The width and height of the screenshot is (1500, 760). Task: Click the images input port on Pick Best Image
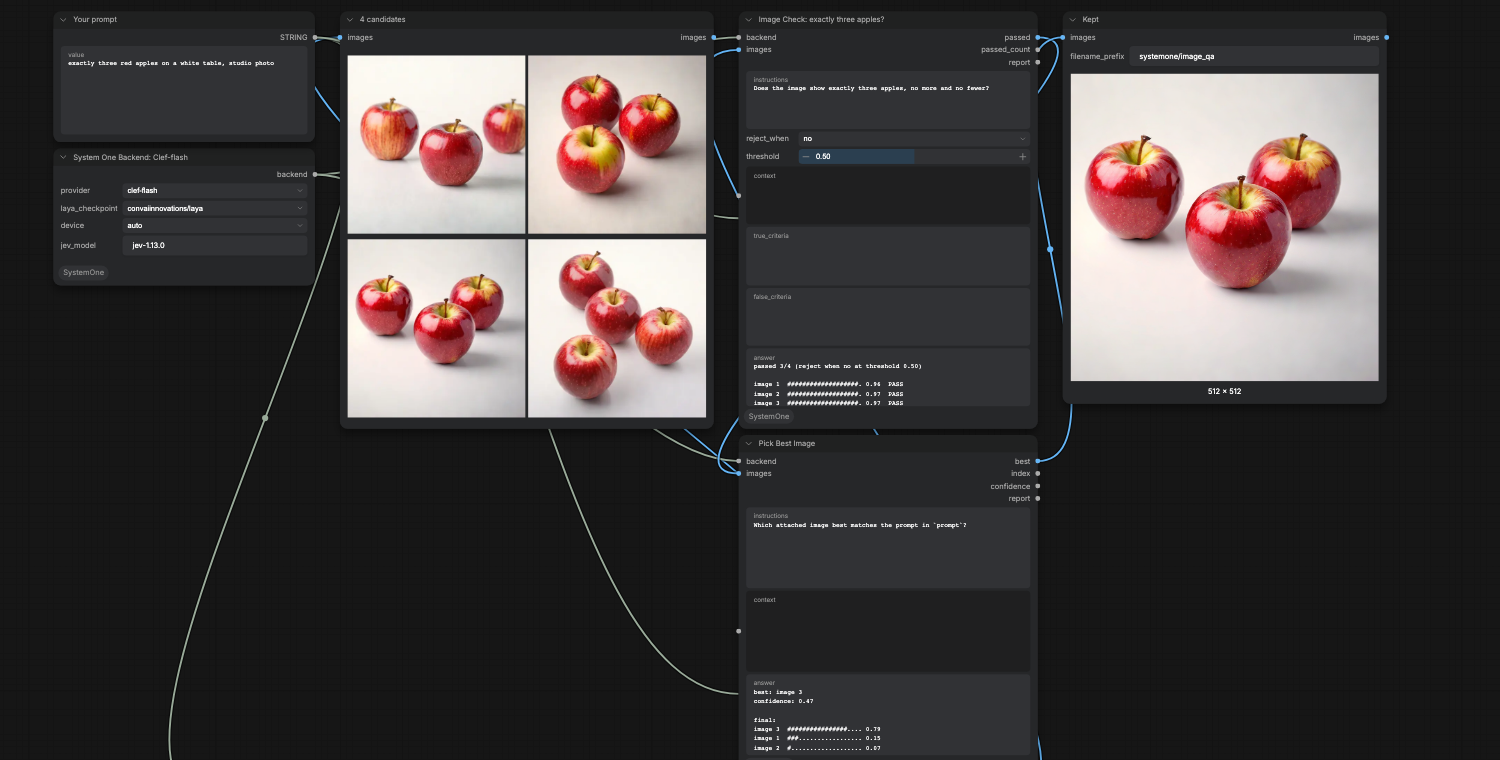pos(739,473)
